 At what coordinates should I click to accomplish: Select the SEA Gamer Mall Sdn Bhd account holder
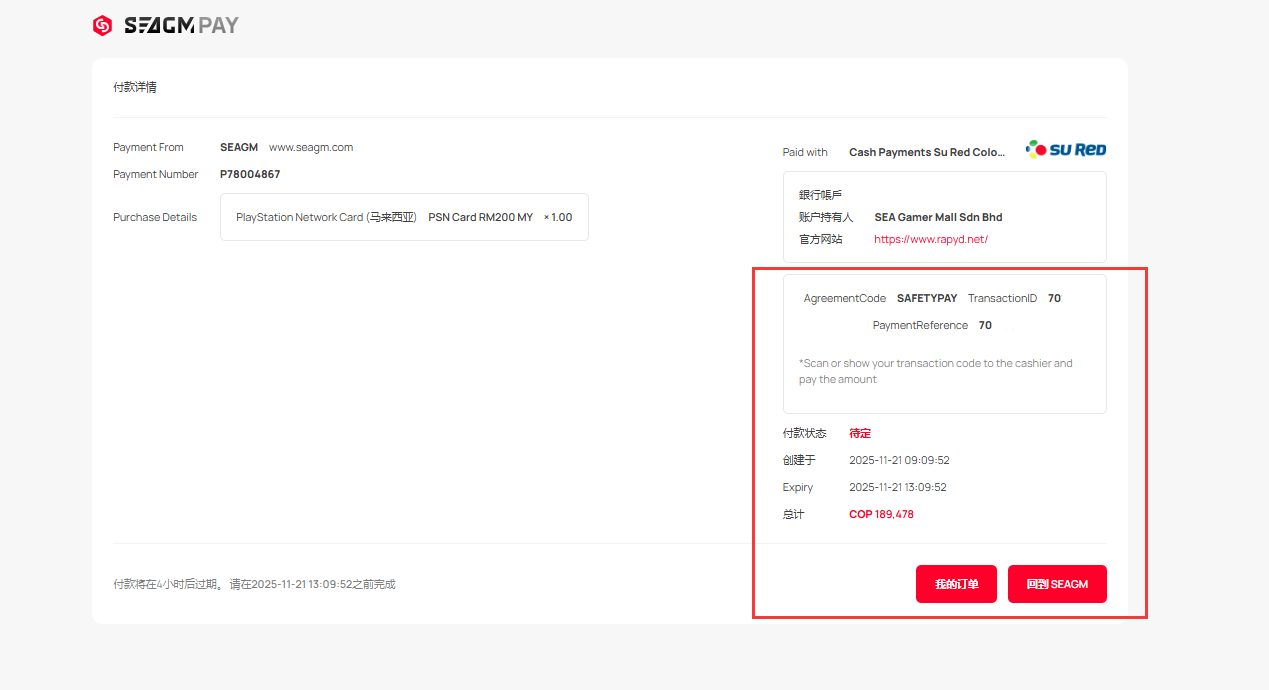pos(938,217)
